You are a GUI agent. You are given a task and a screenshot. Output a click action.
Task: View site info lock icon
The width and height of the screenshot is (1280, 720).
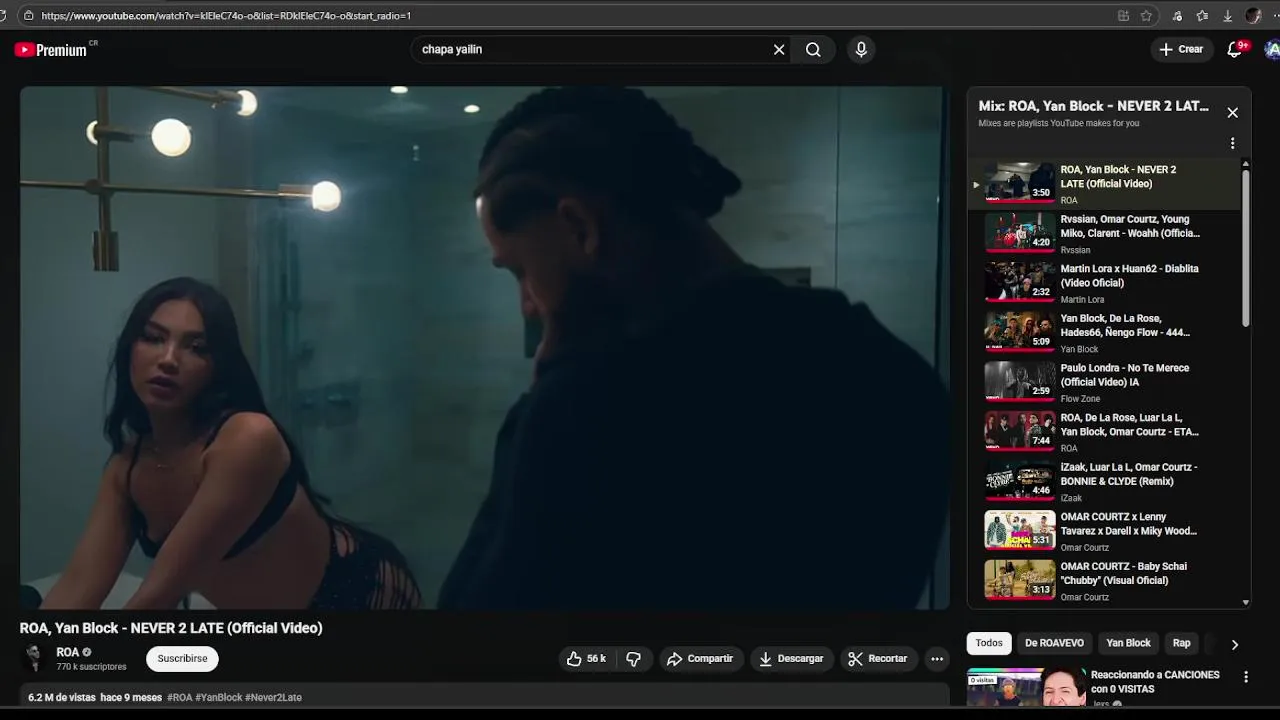click(28, 16)
